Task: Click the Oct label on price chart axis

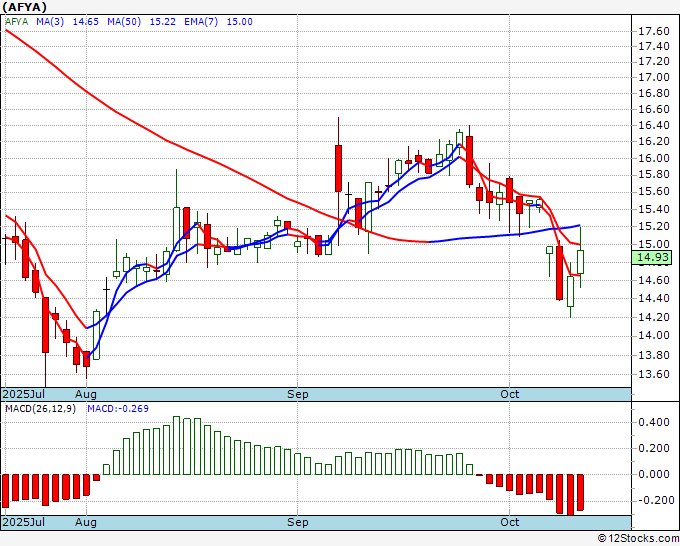Action: click(510, 394)
